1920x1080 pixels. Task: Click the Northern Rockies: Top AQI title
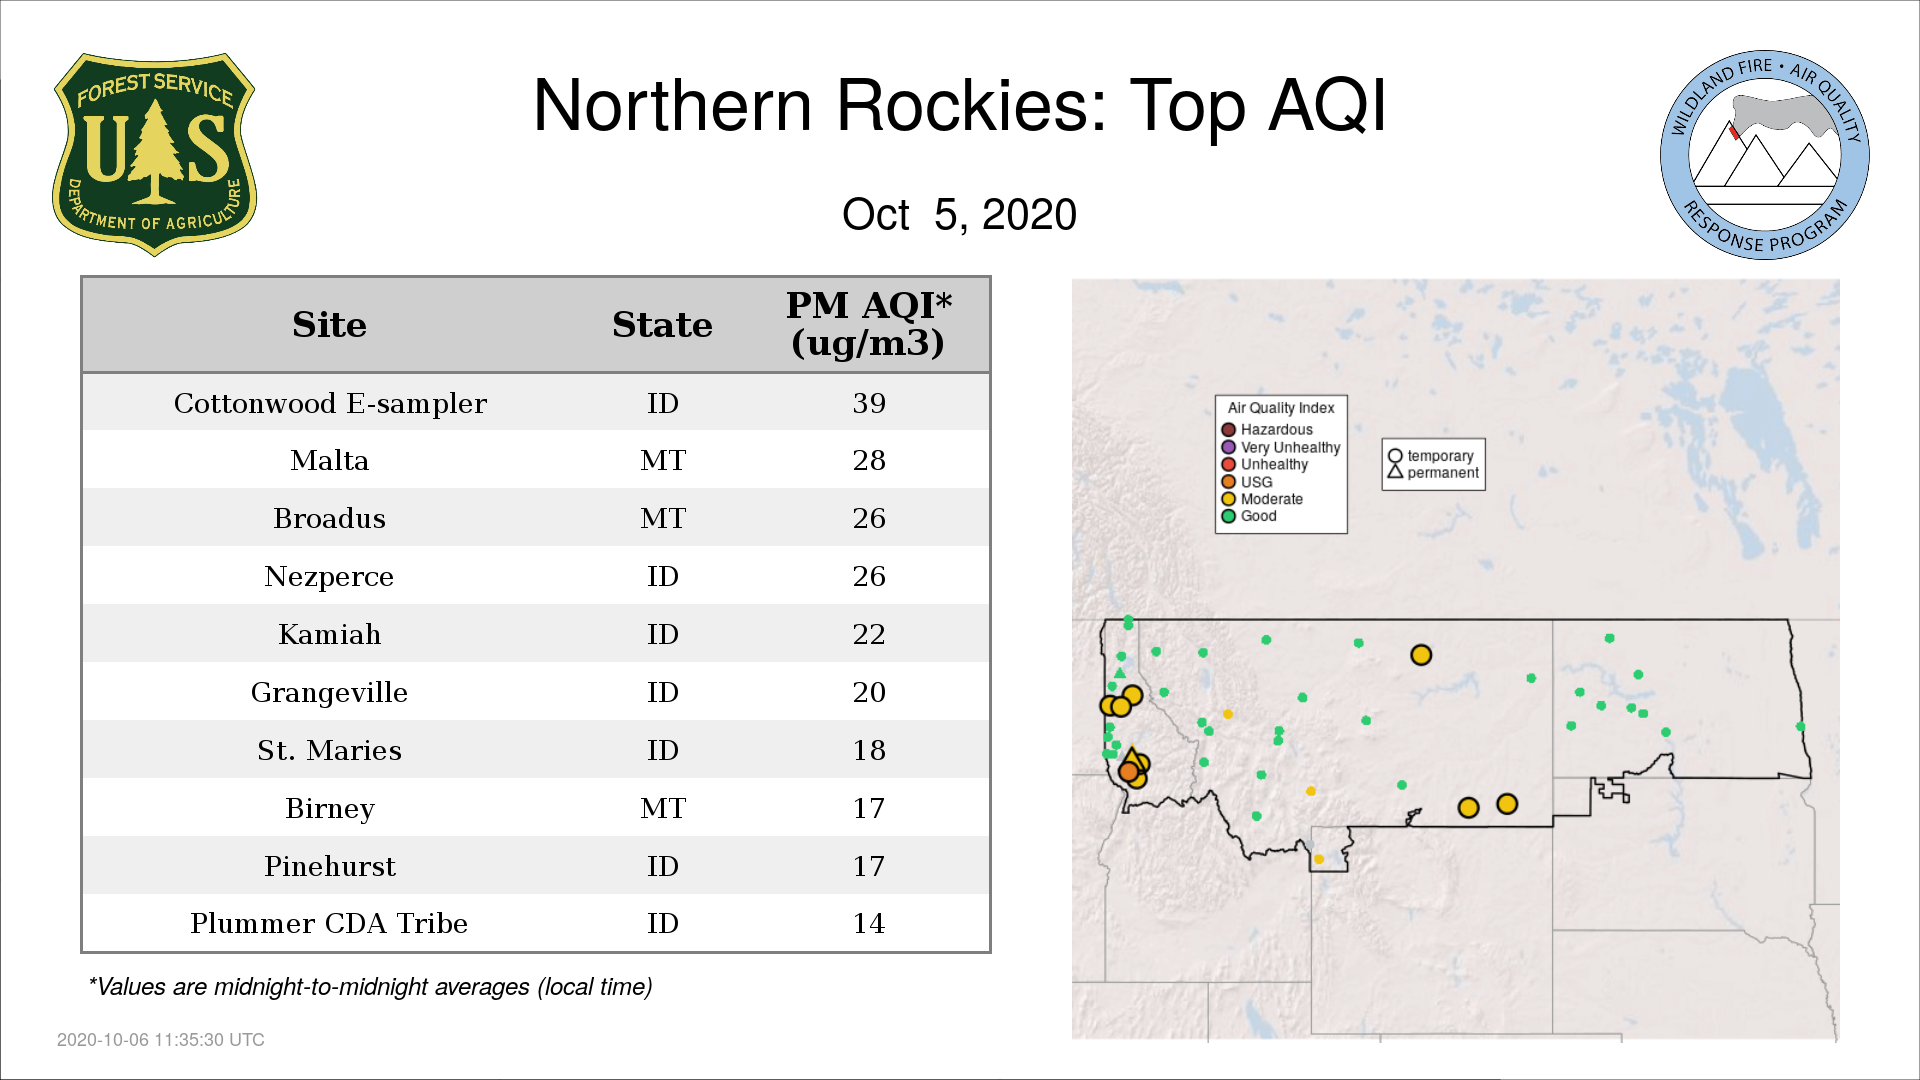pyautogui.click(x=960, y=106)
